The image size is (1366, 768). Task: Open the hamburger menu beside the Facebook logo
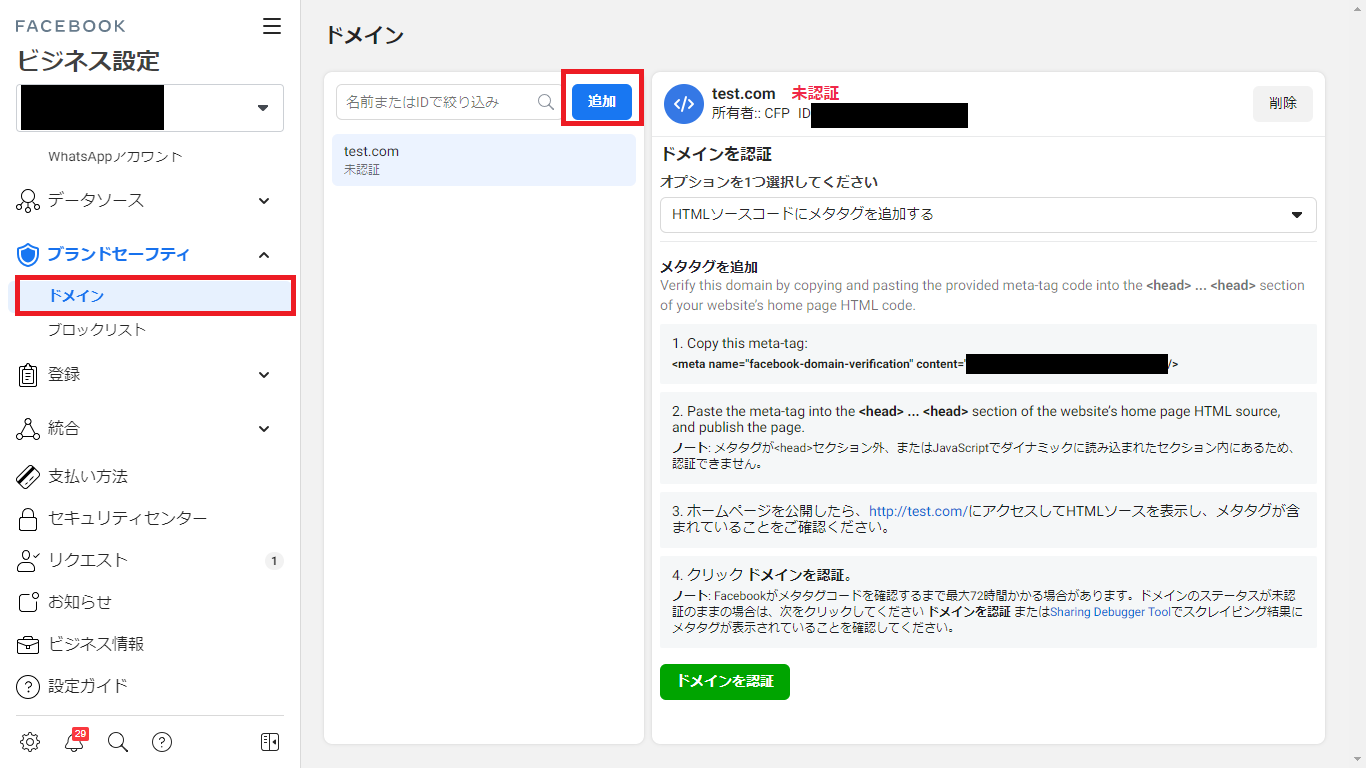(272, 26)
